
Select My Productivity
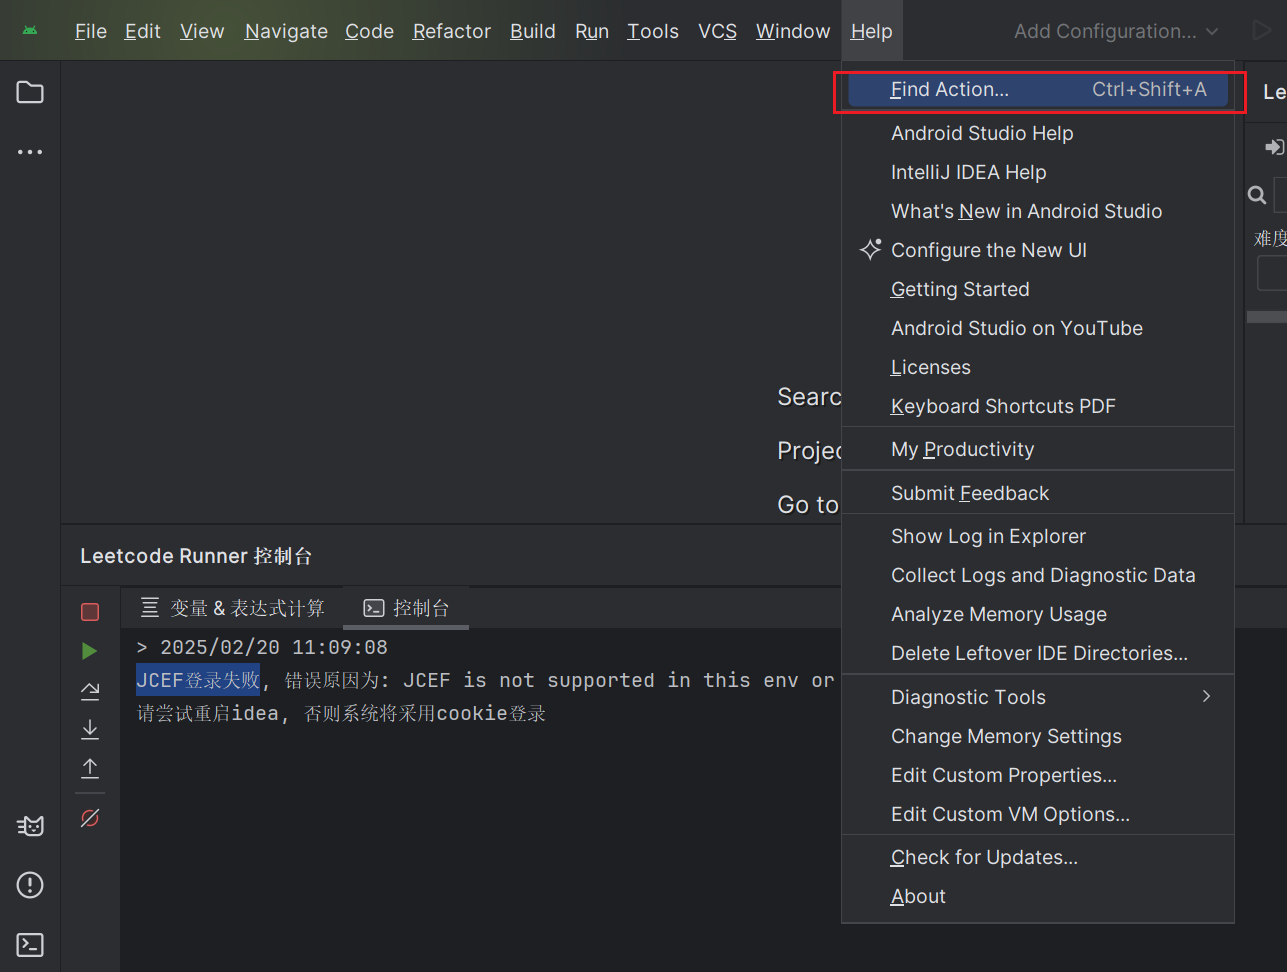click(x=1038, y=449)
